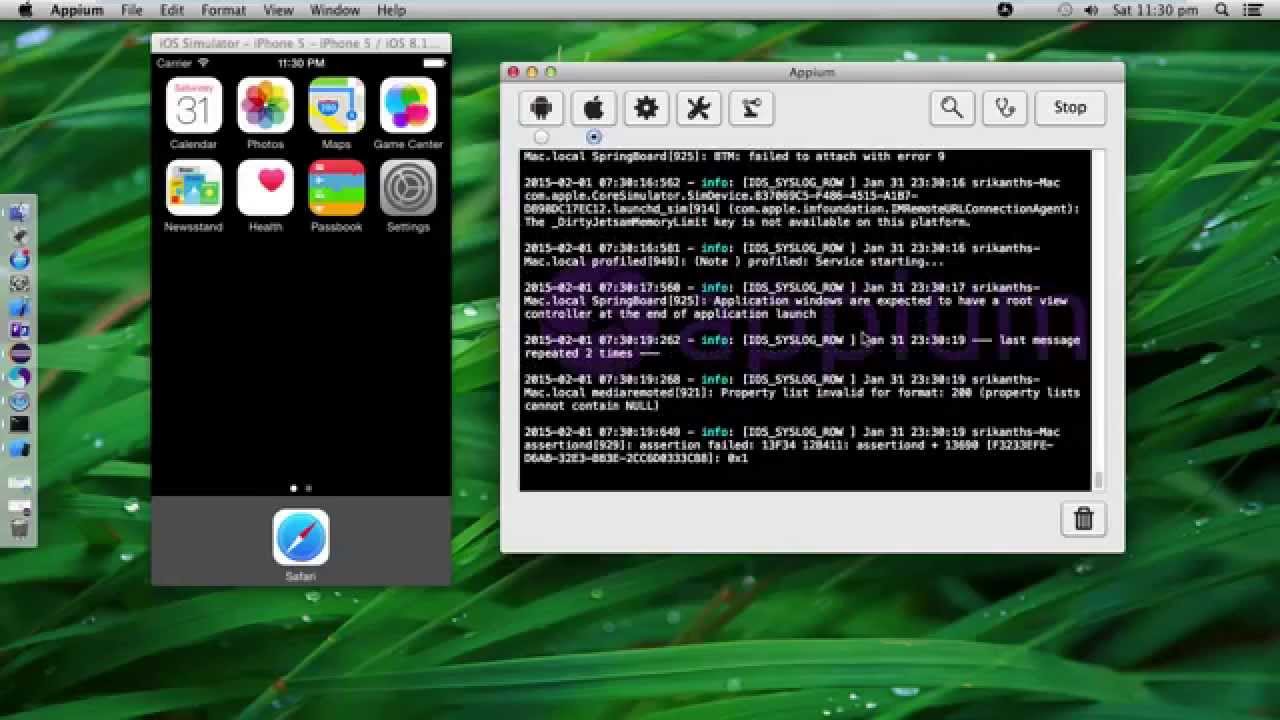Open the Appium application menu
The image size is (1280, 720).
76,10
